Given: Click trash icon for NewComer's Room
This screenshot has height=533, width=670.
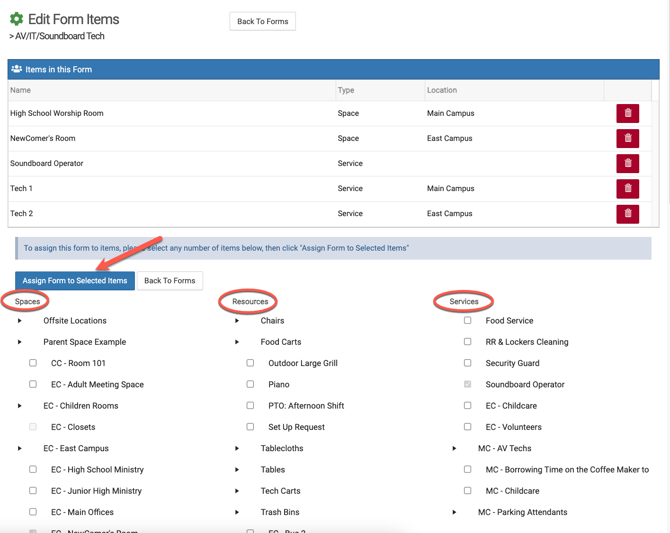Looking at the screenshot, I should pyautogui.click(x=627, y=138).
